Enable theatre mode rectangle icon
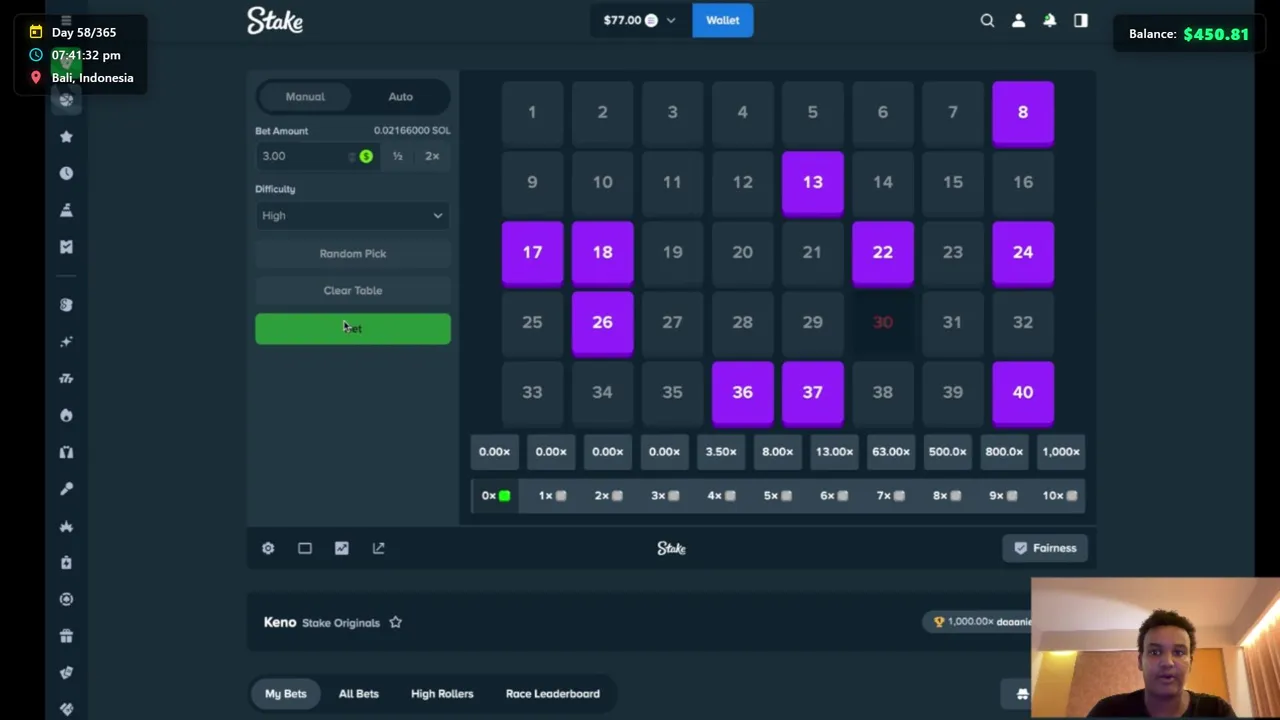This screenshot has height=720, width=1280. tap(305, 548)
